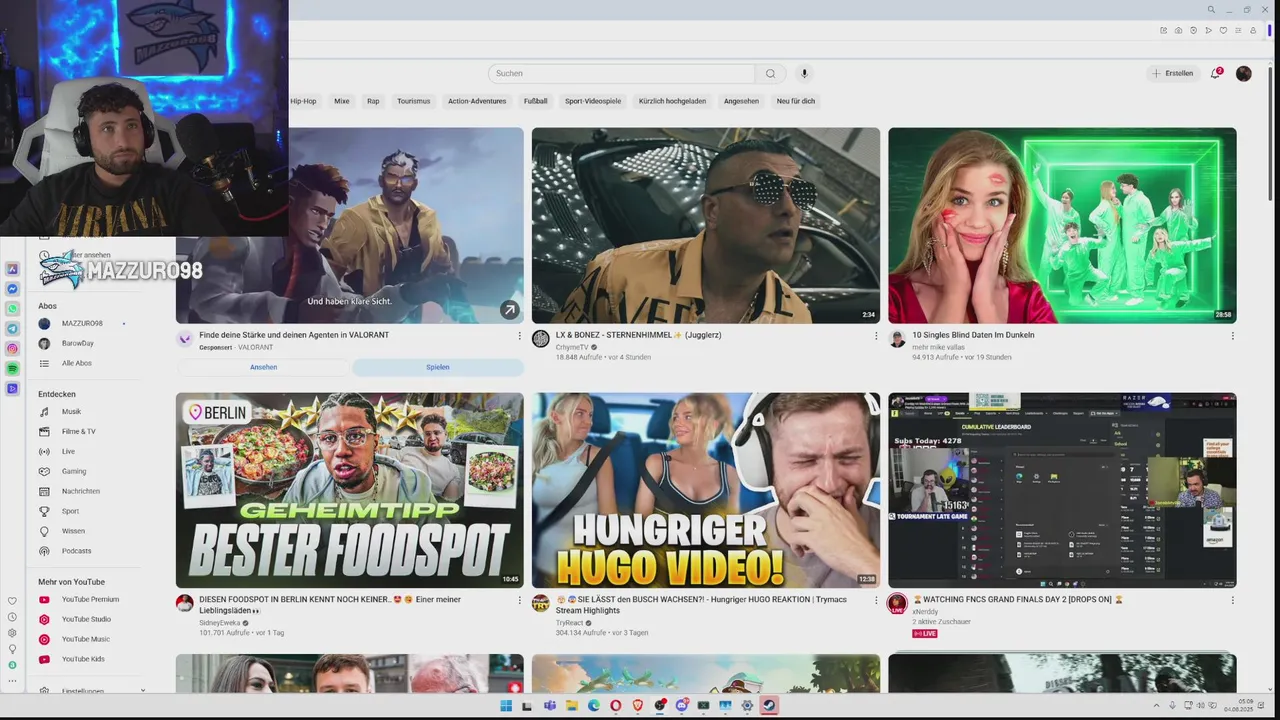Click the Erstellen button

(1172, 73)
